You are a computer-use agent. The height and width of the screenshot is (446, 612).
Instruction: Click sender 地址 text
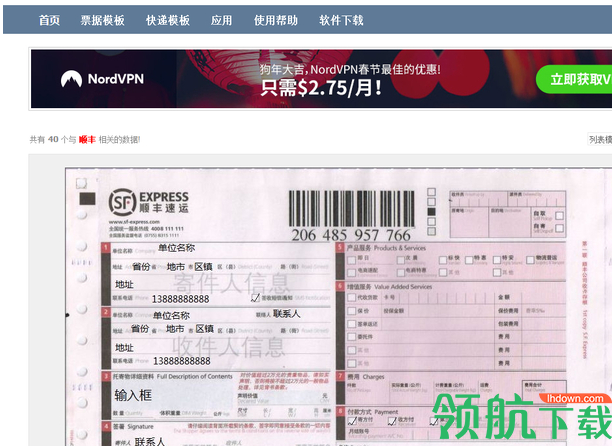click(x=124, y=284)
